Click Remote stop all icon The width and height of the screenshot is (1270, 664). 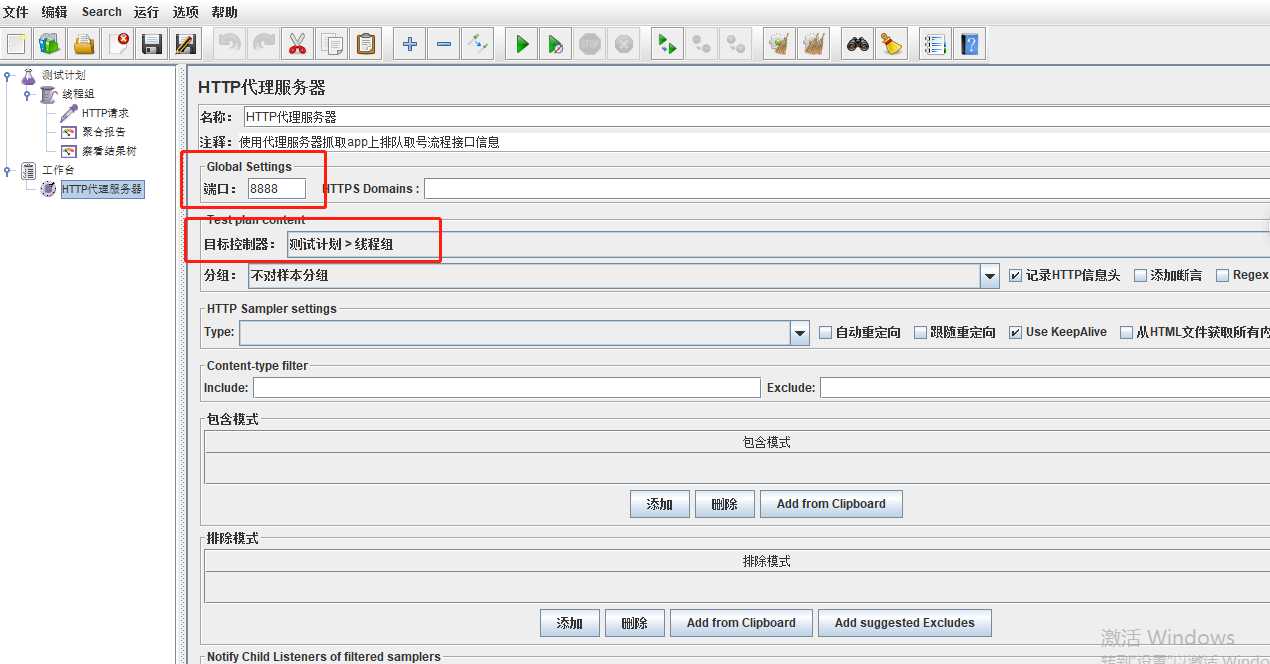(702, 44)
